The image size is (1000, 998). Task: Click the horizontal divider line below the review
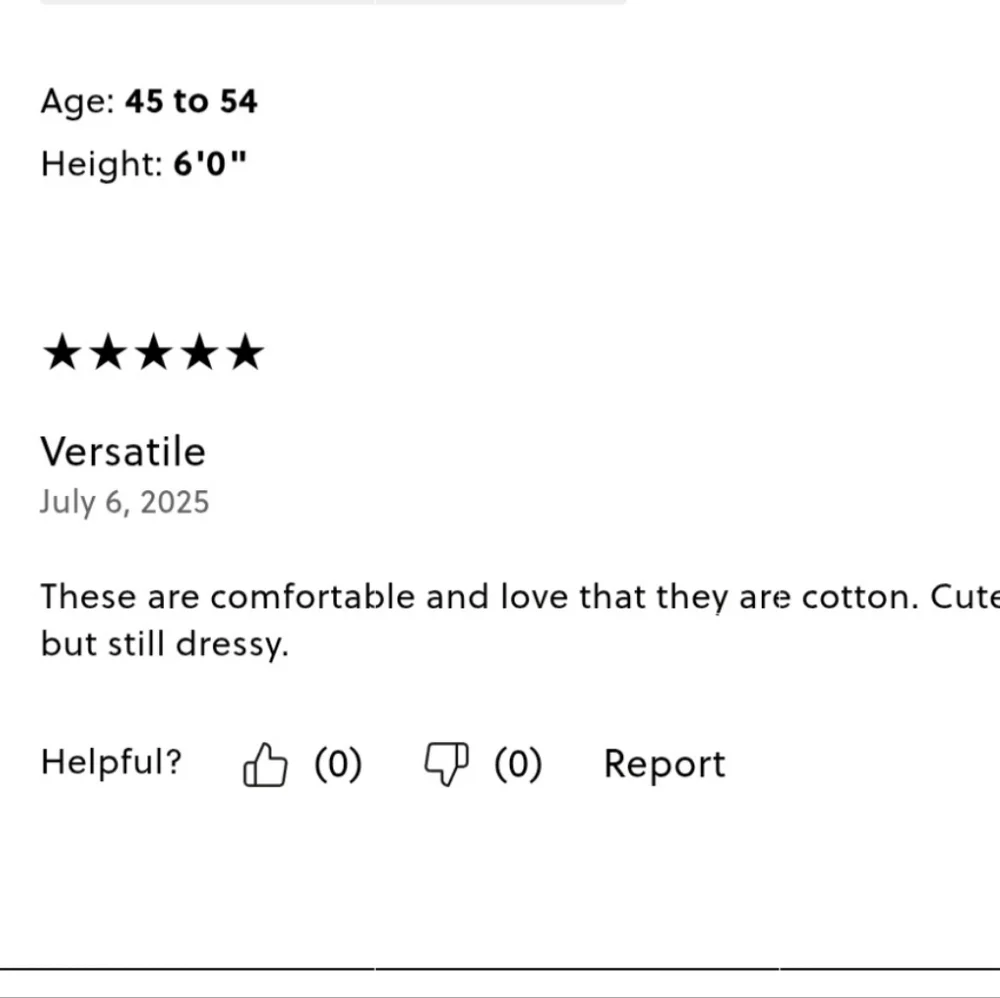tap(500, 969)
